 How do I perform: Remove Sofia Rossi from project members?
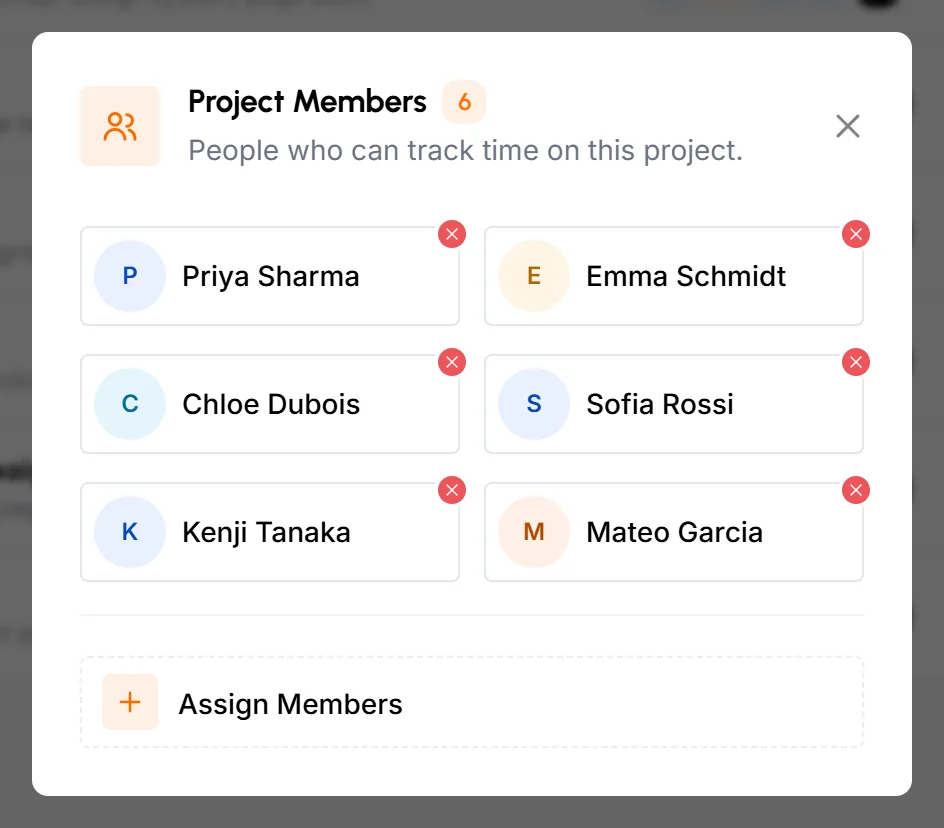(x=856, y=363)
